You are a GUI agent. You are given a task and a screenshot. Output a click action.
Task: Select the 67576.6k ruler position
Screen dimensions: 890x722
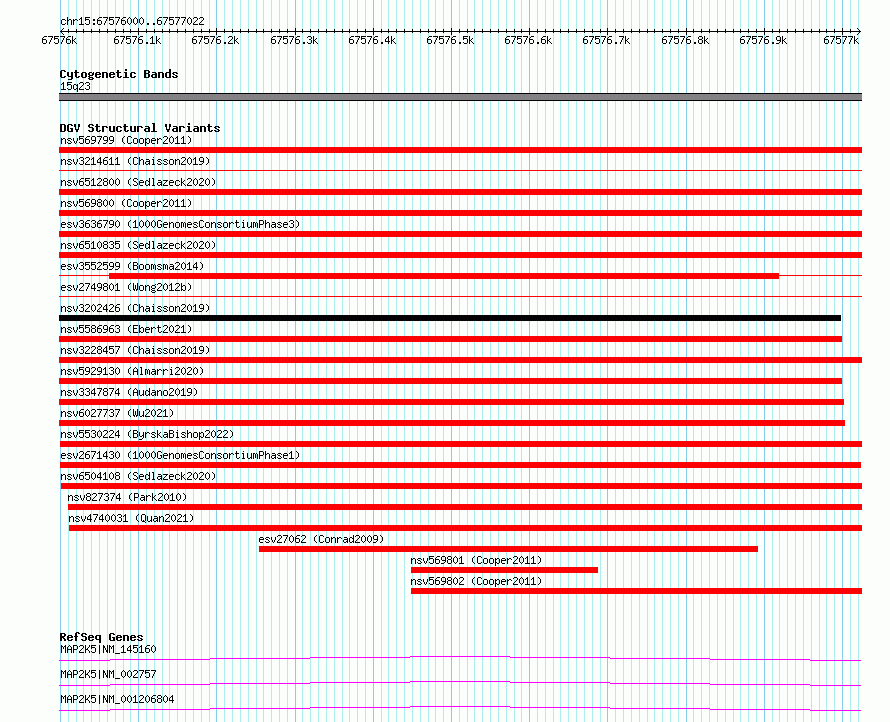pyautogui.click(x=528, y=40)
